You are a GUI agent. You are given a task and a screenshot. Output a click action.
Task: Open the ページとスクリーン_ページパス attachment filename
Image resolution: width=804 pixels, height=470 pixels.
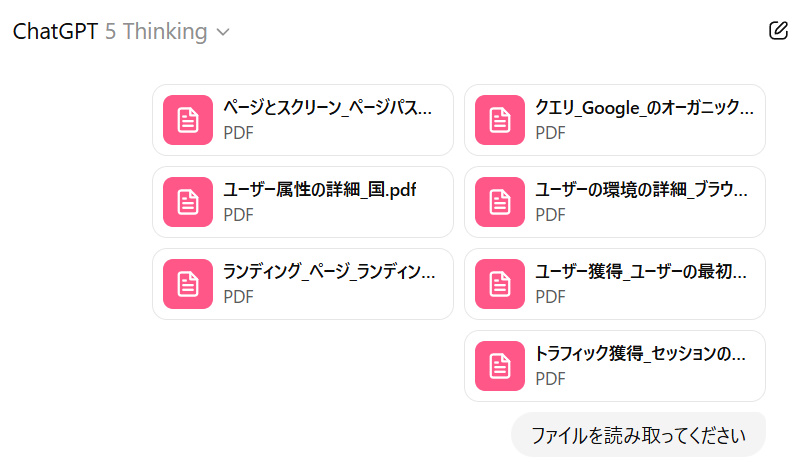click(328, 108)
